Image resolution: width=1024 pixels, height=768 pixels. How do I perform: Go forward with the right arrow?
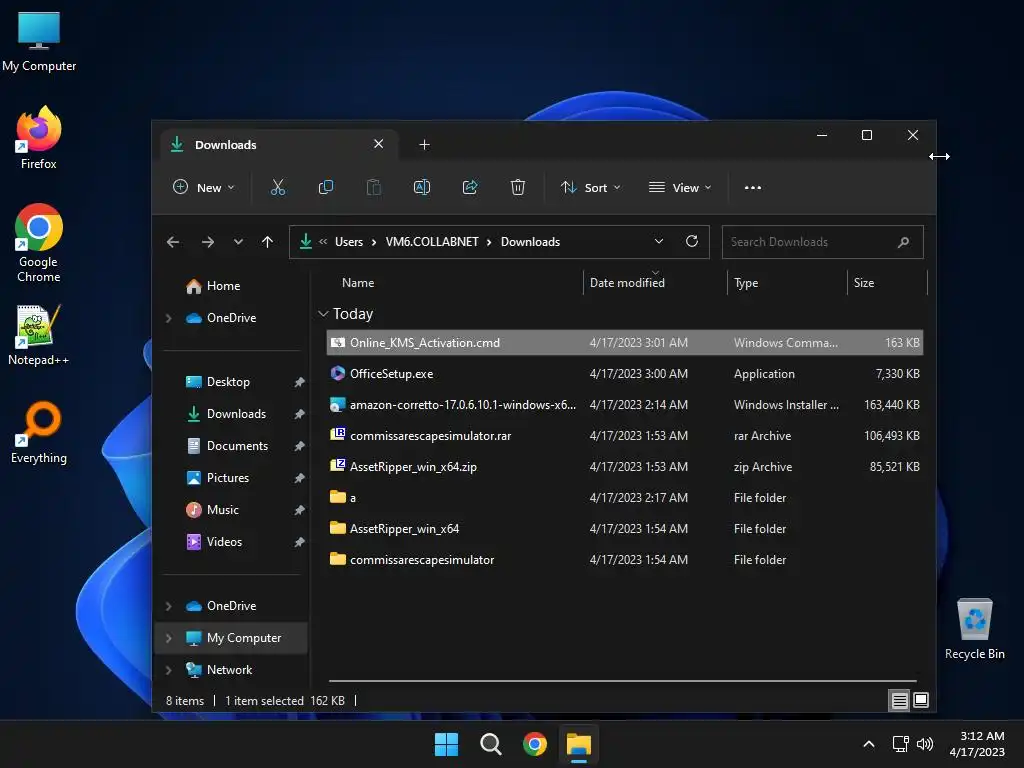[208, 242]
